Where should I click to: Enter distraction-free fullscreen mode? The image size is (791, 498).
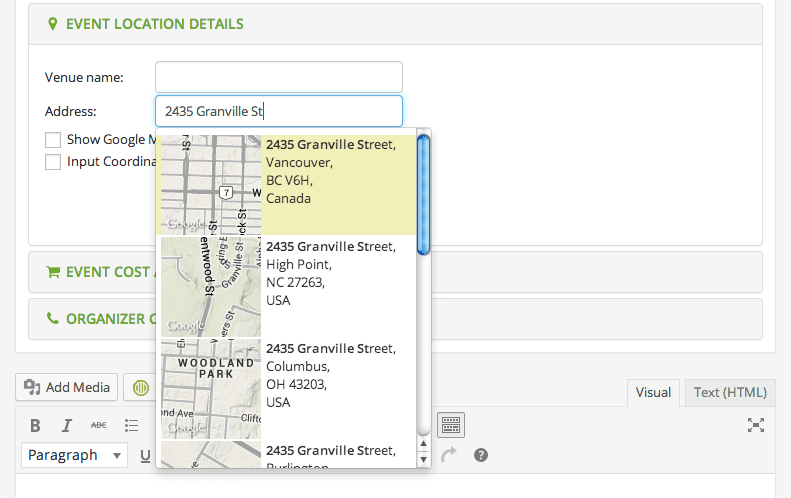click(756, 425)
